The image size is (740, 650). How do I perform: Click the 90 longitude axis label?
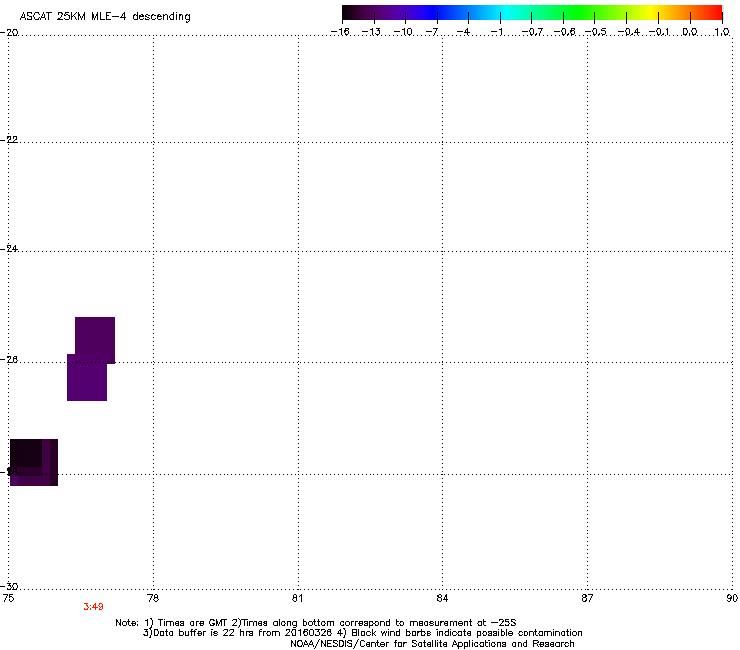(732, 598)
